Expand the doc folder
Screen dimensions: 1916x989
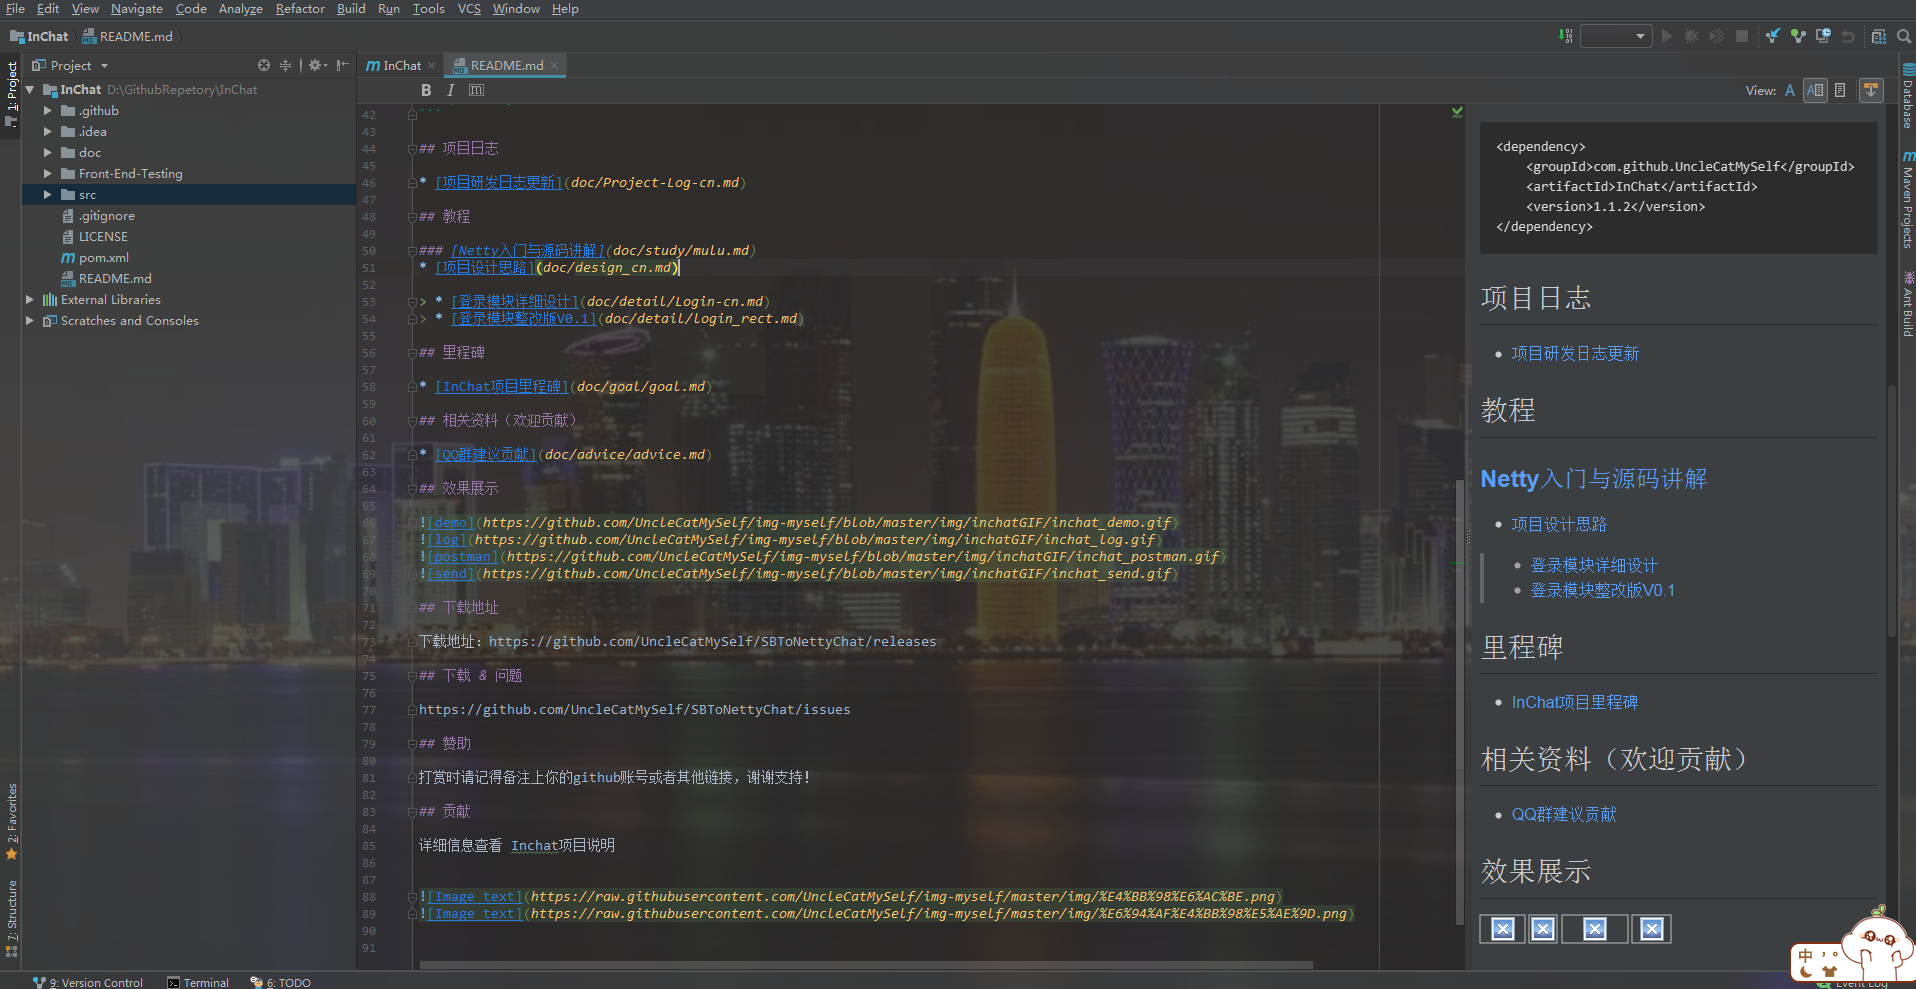point(47,152)
